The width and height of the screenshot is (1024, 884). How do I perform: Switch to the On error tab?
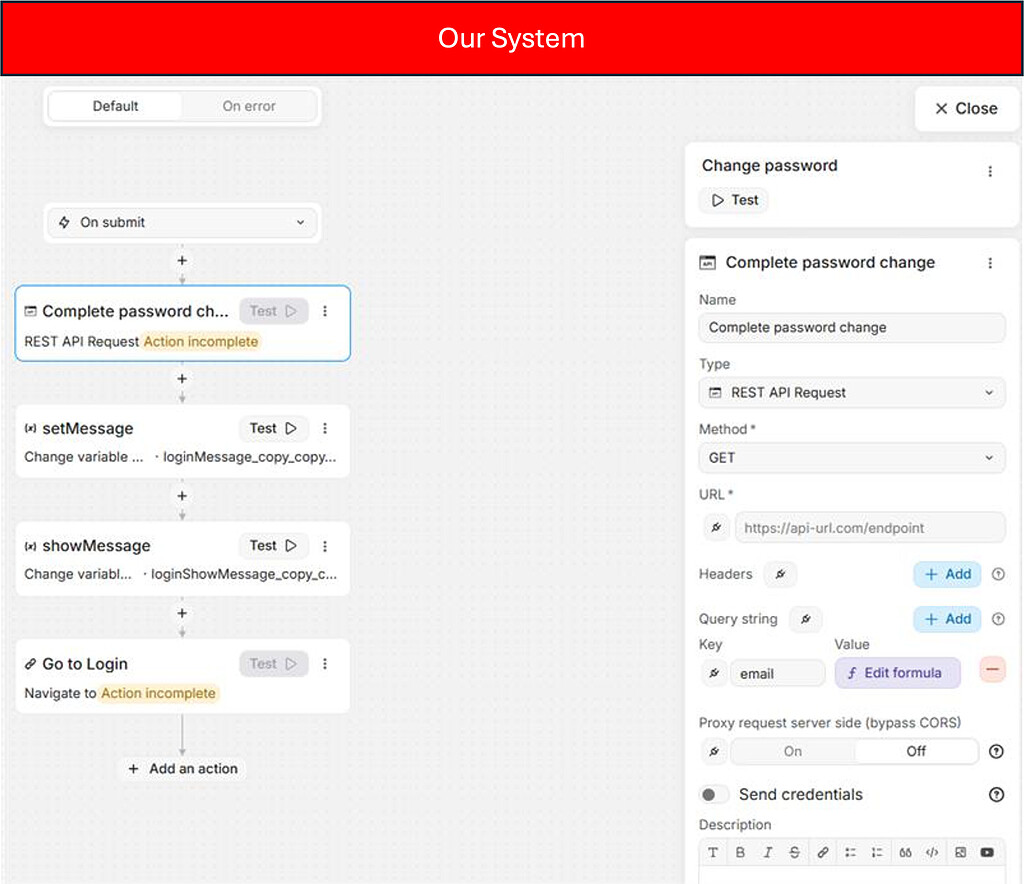click(x=248, y=106)
